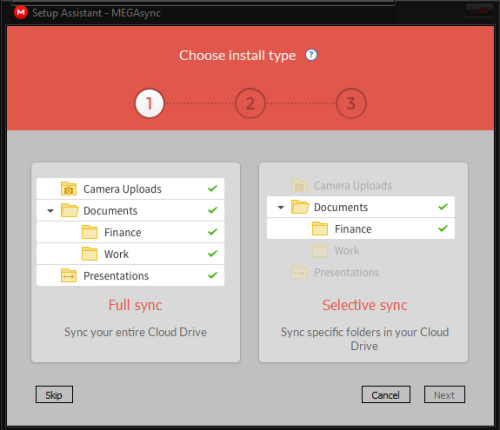
Task: Choose the Full sync heading
Action: coord(135,306)
